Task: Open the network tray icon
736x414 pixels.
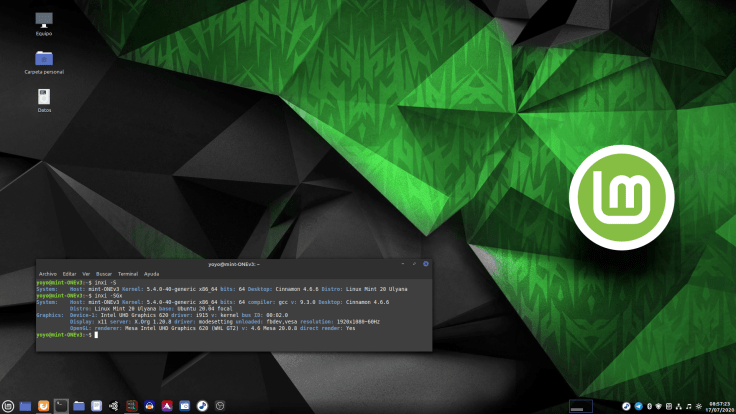Action: [x=679, y=406]
